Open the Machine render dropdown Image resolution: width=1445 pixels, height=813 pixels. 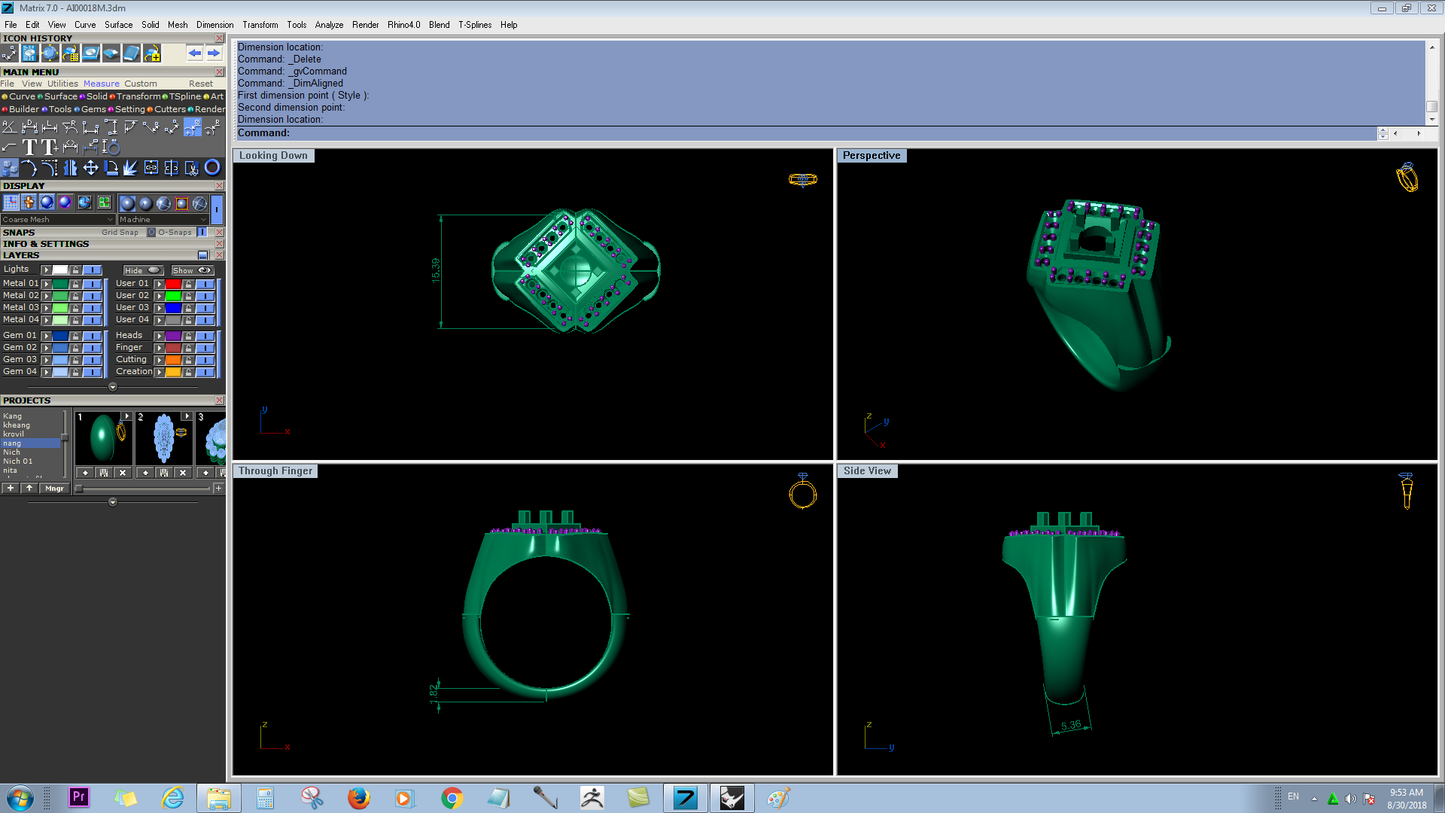(x=163, y=220)
